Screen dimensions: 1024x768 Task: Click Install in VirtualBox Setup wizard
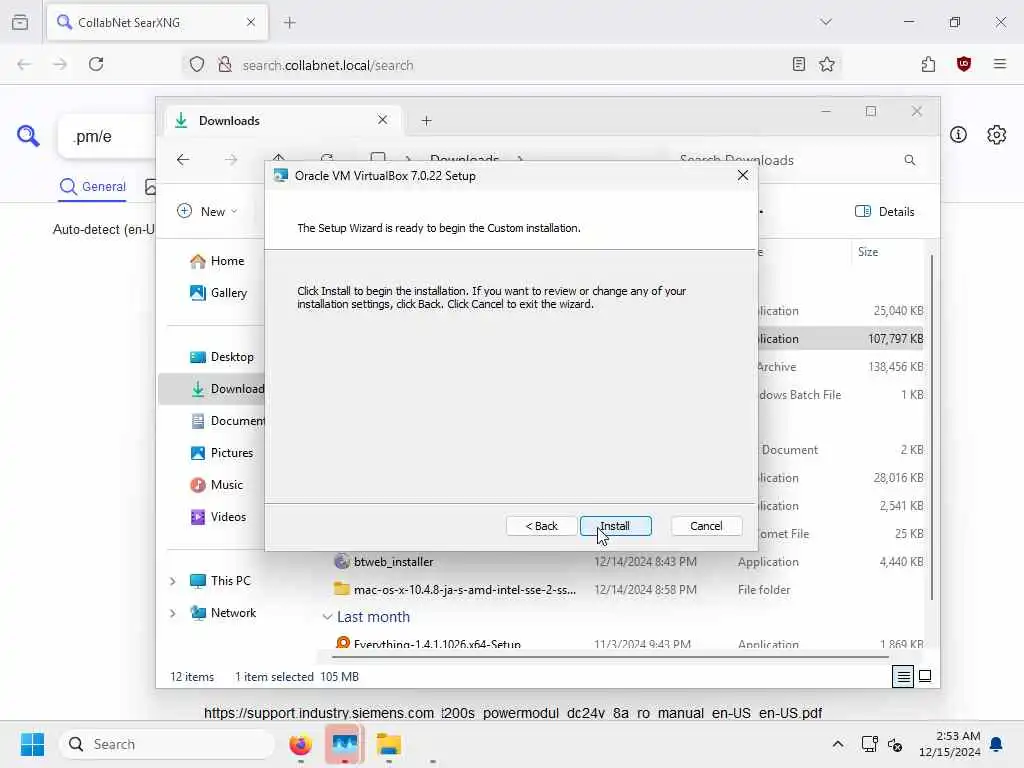[615, 526]
